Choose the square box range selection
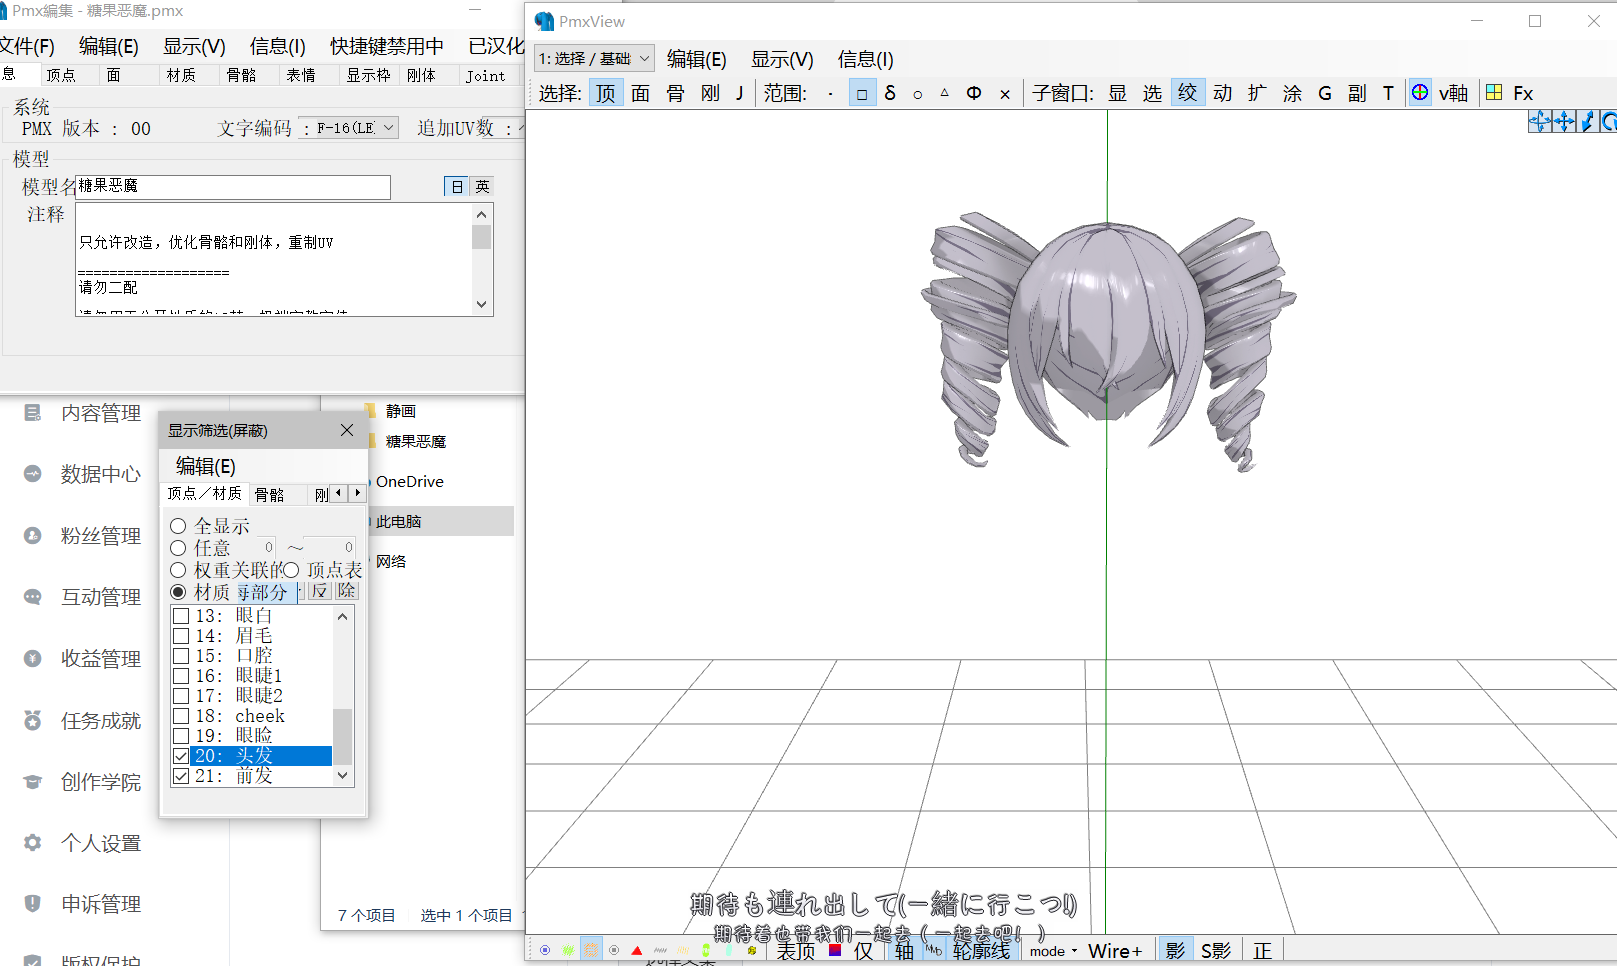Screen dimensions: 1617x966 click(x=862, y=94)
